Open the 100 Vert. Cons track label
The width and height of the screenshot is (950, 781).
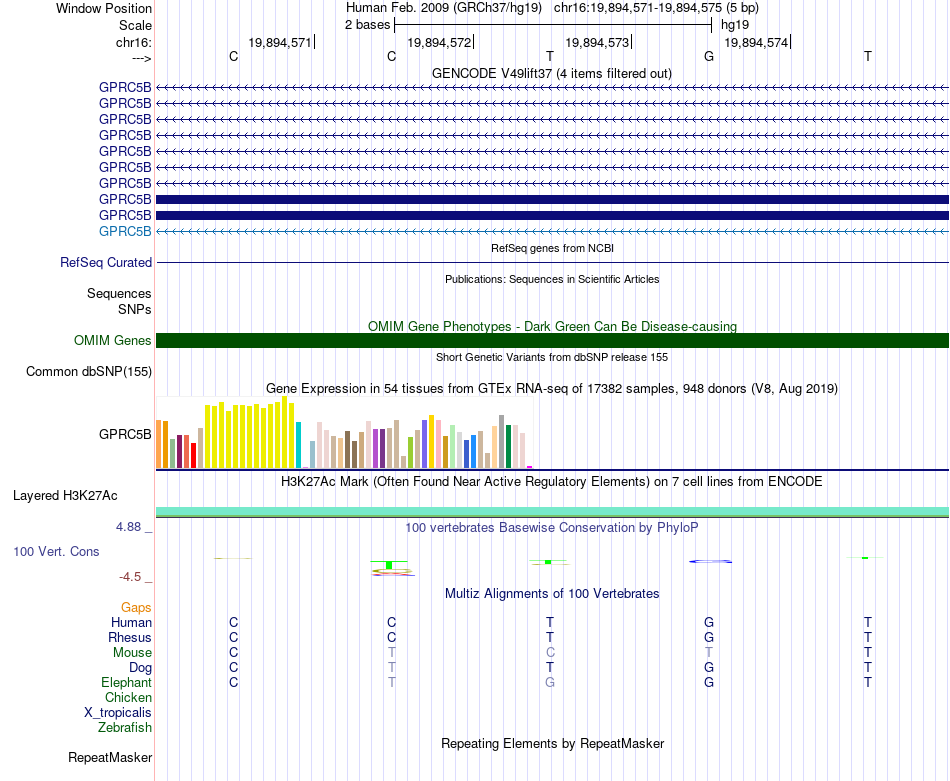[56, 551]
